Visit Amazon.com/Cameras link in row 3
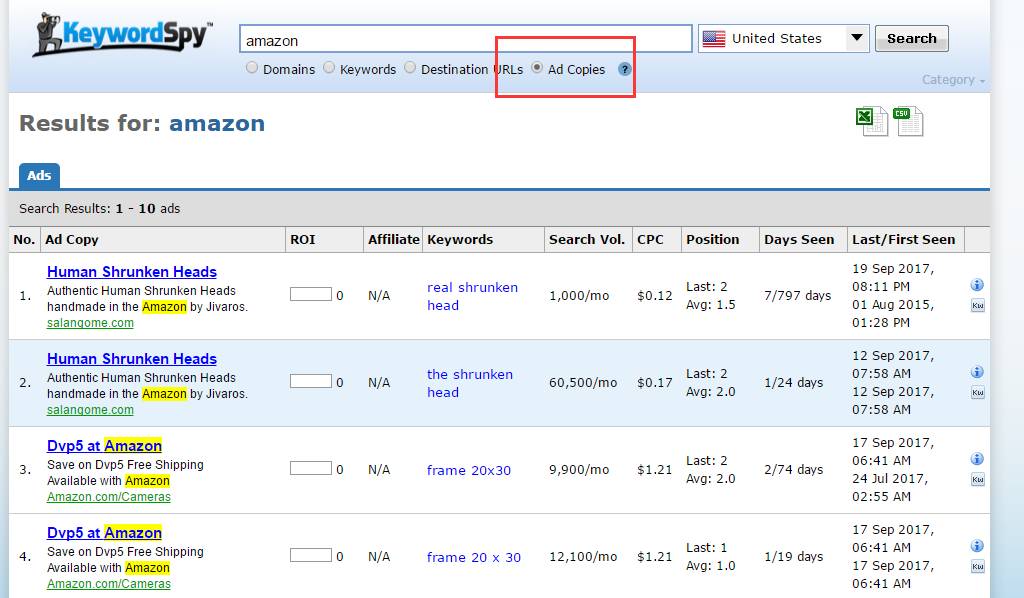This screenshot has height=598, width=1024. (x=109, y=496)
